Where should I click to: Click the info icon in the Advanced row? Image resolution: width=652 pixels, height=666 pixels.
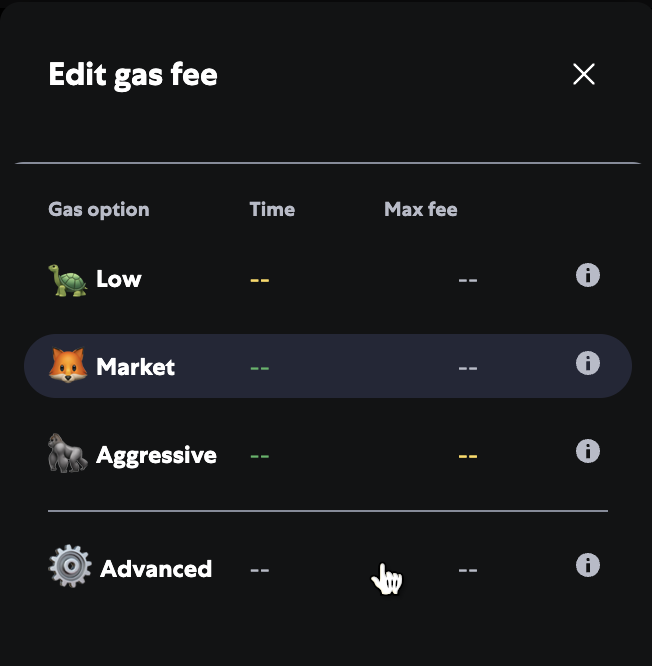(588, 565)
